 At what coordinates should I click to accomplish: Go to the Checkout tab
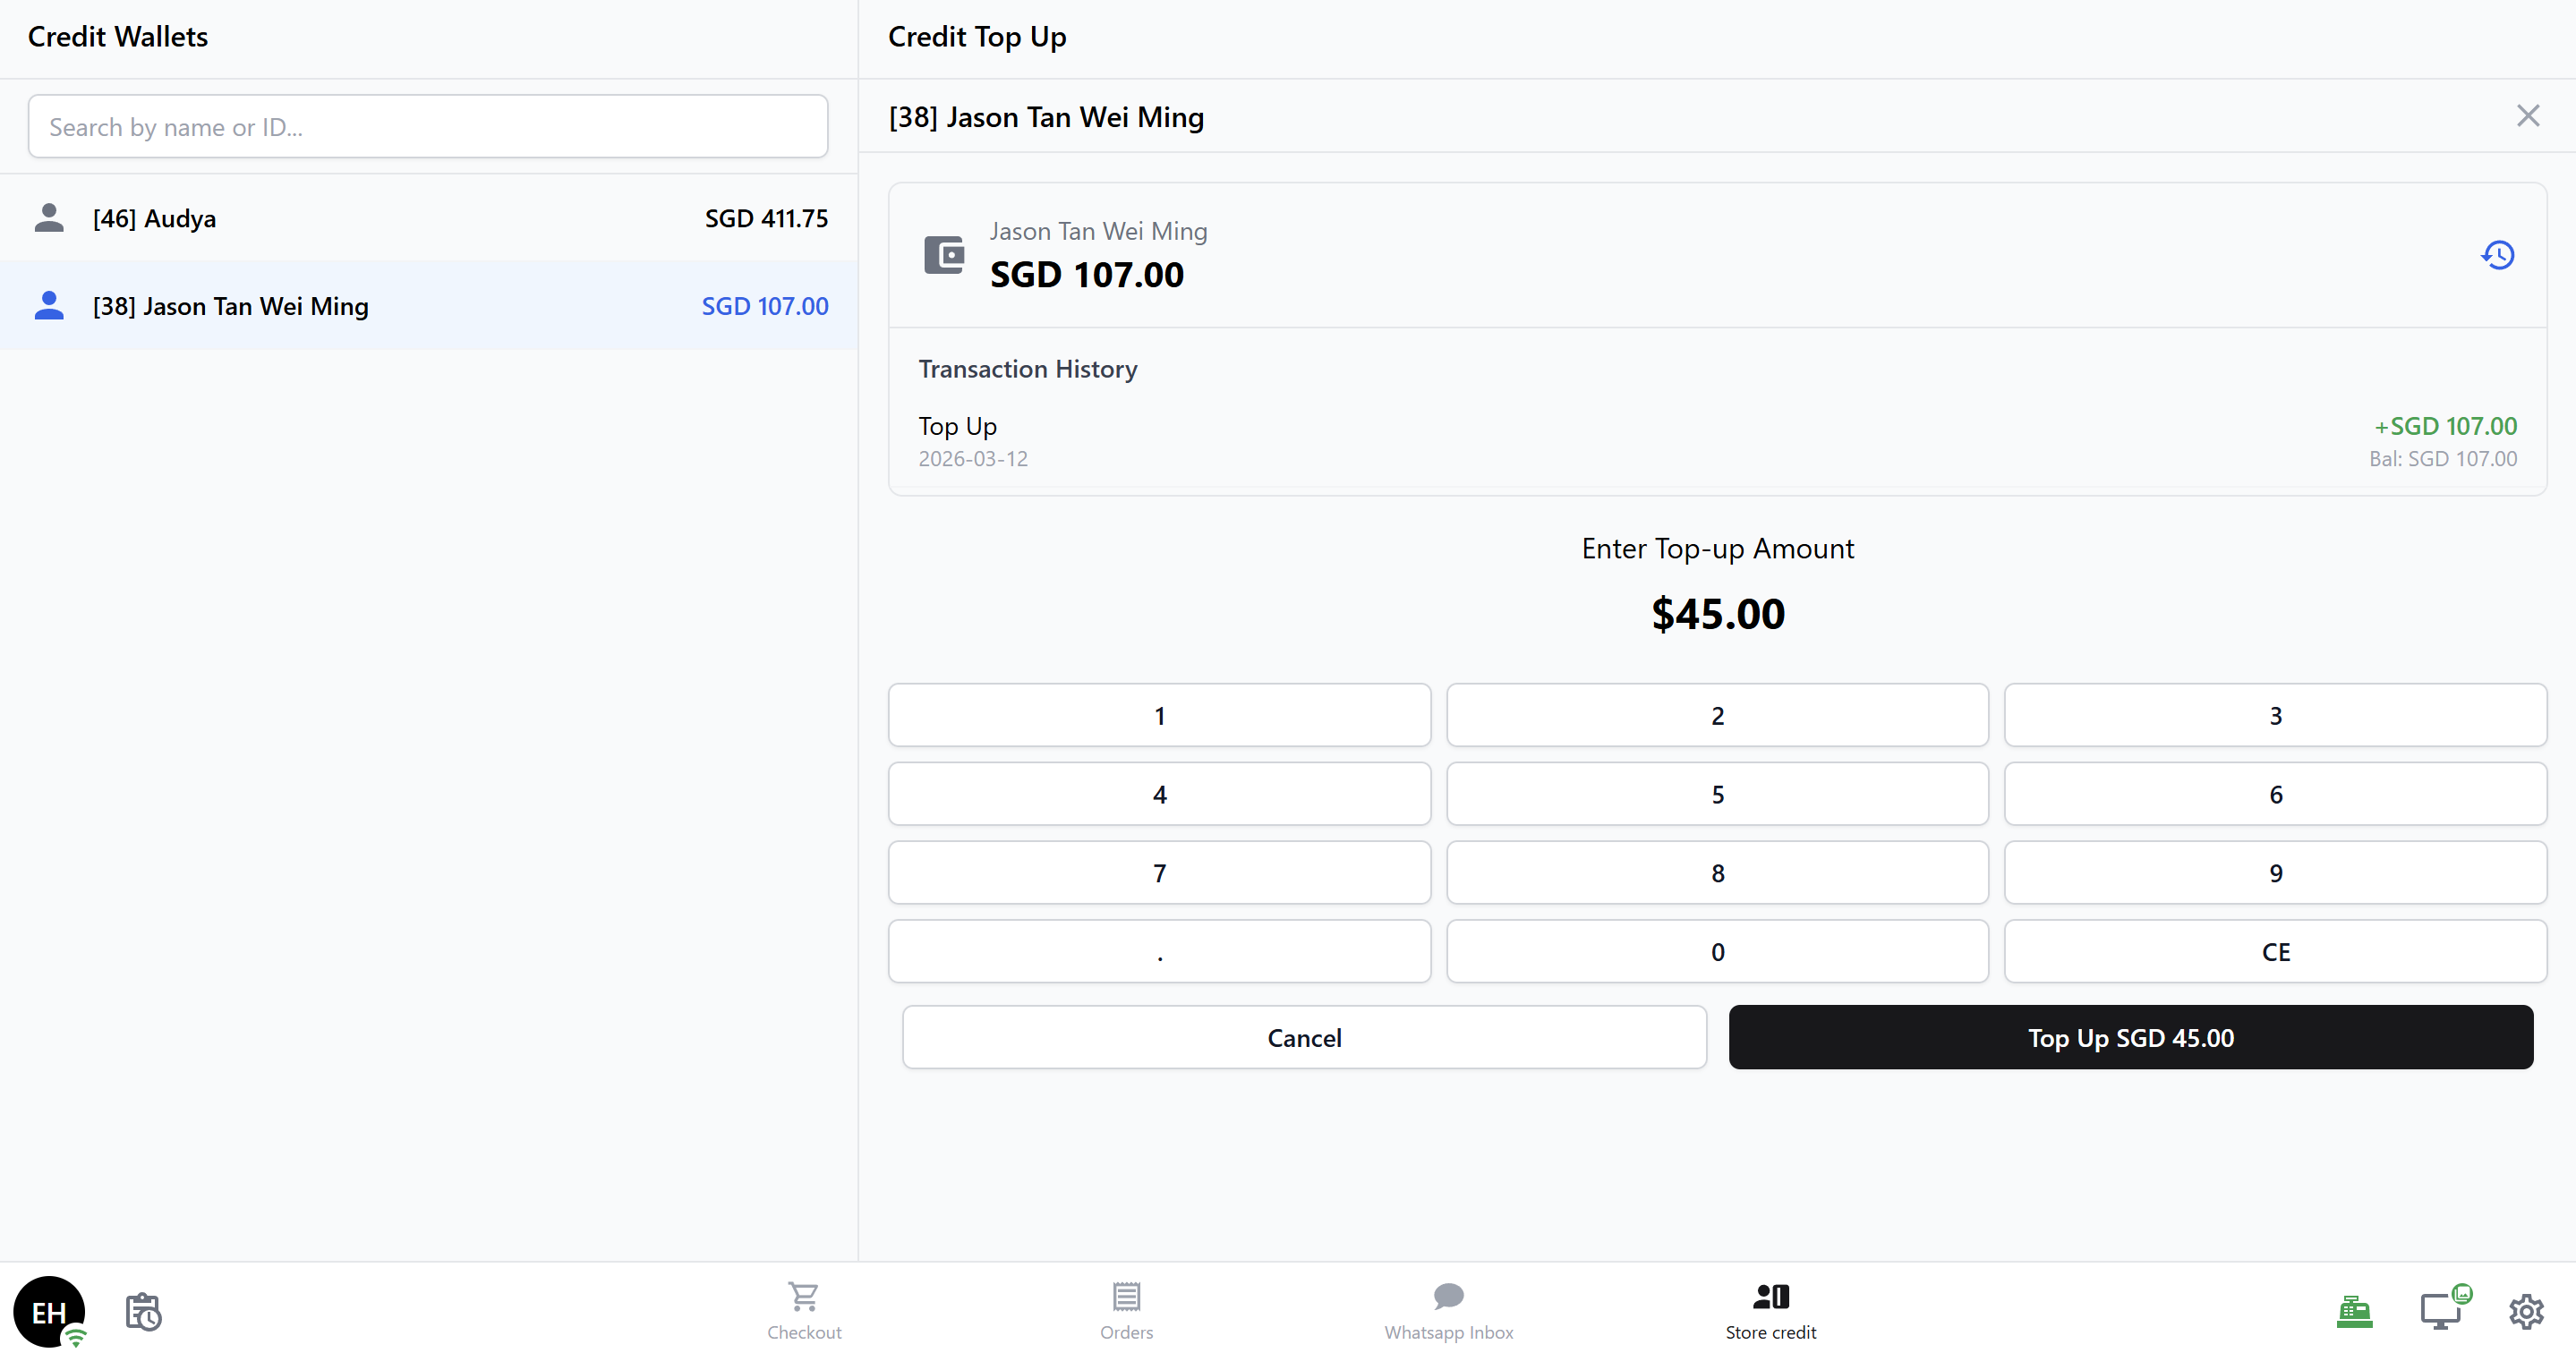(804, 1310)
